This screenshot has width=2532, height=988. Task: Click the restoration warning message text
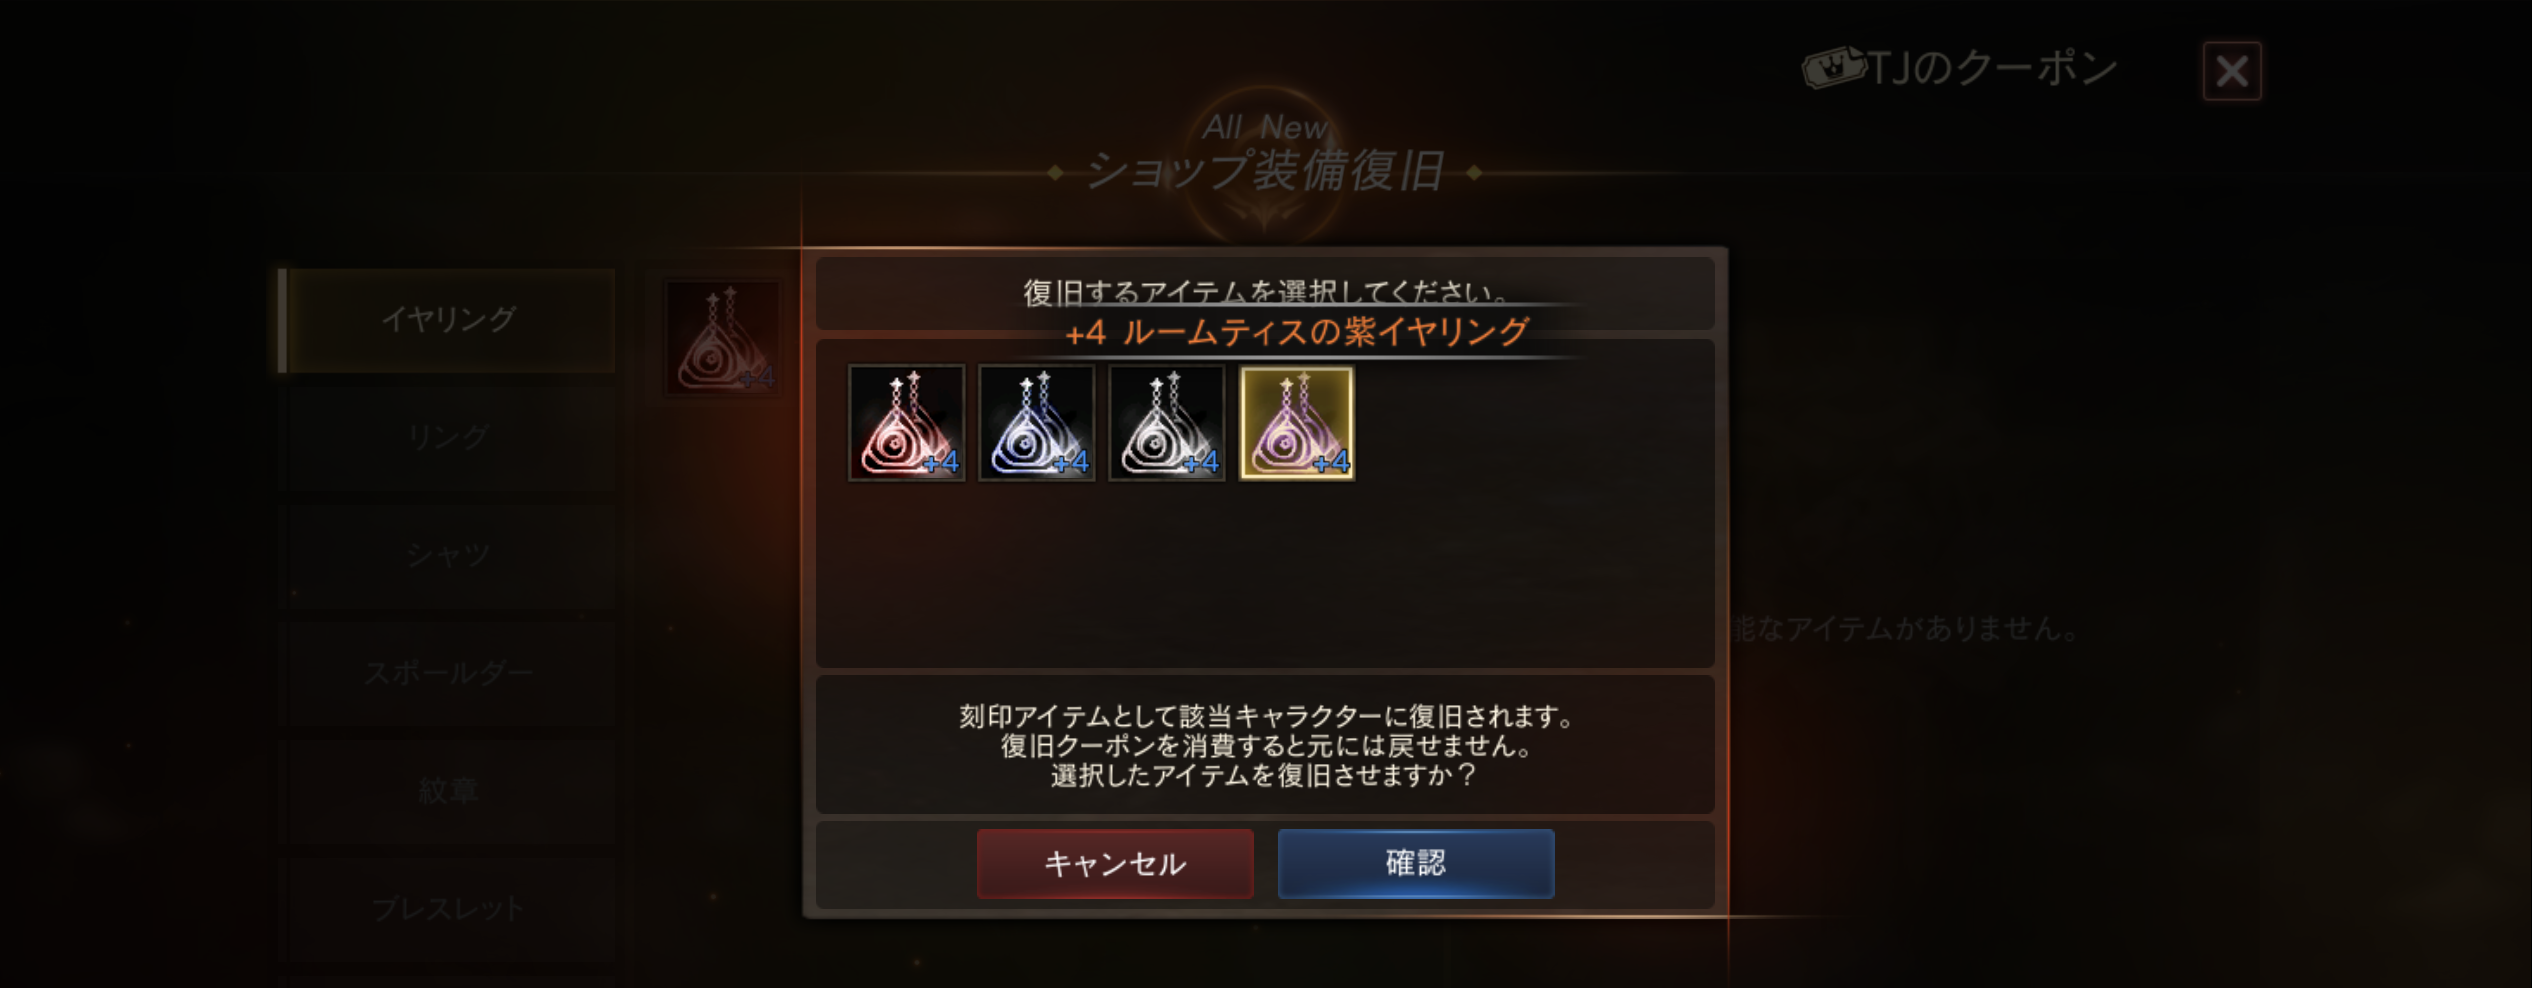(1265, 746)
